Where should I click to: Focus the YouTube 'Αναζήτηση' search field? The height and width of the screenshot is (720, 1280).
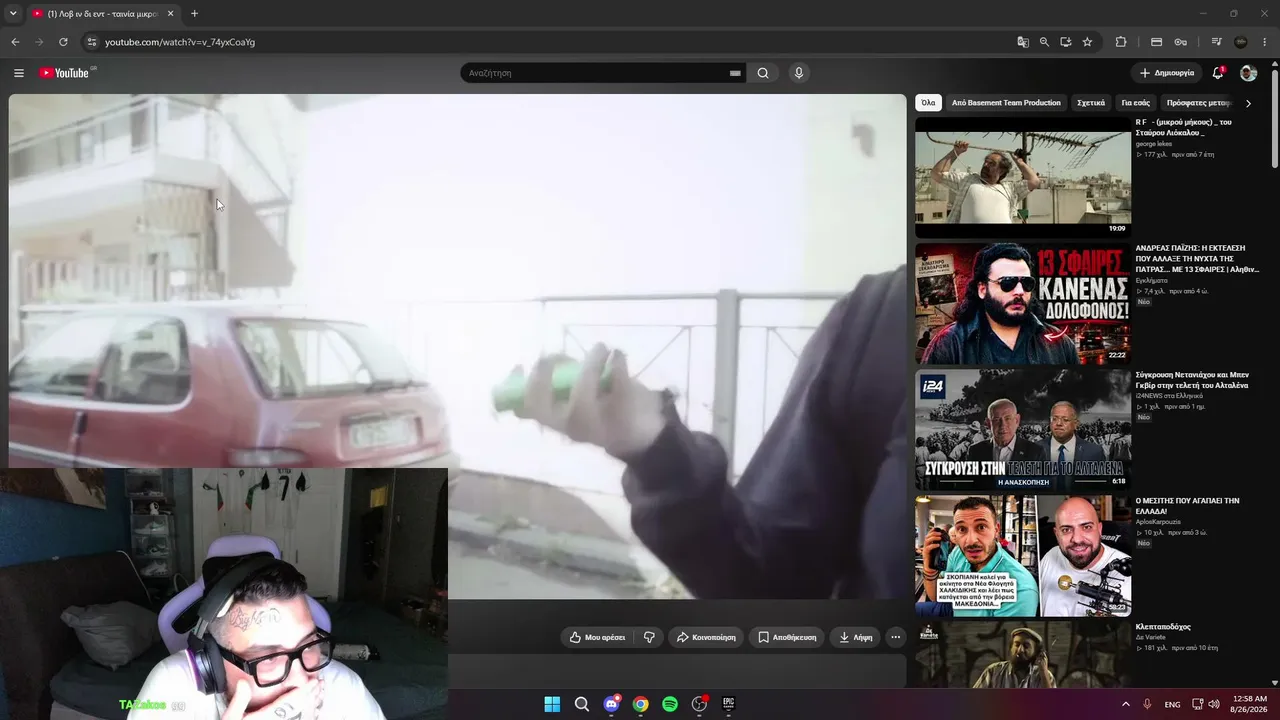596,73
